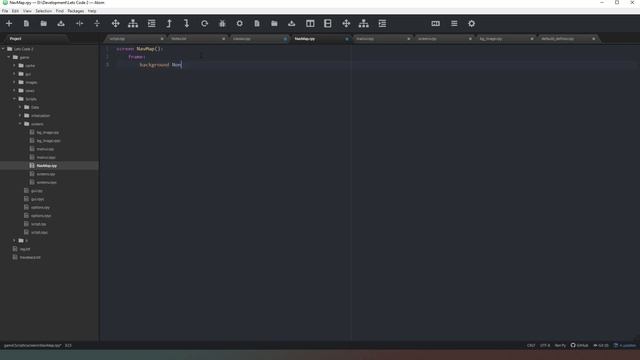Switch to the bg_image.rpy editor tab

click(506, 39)
